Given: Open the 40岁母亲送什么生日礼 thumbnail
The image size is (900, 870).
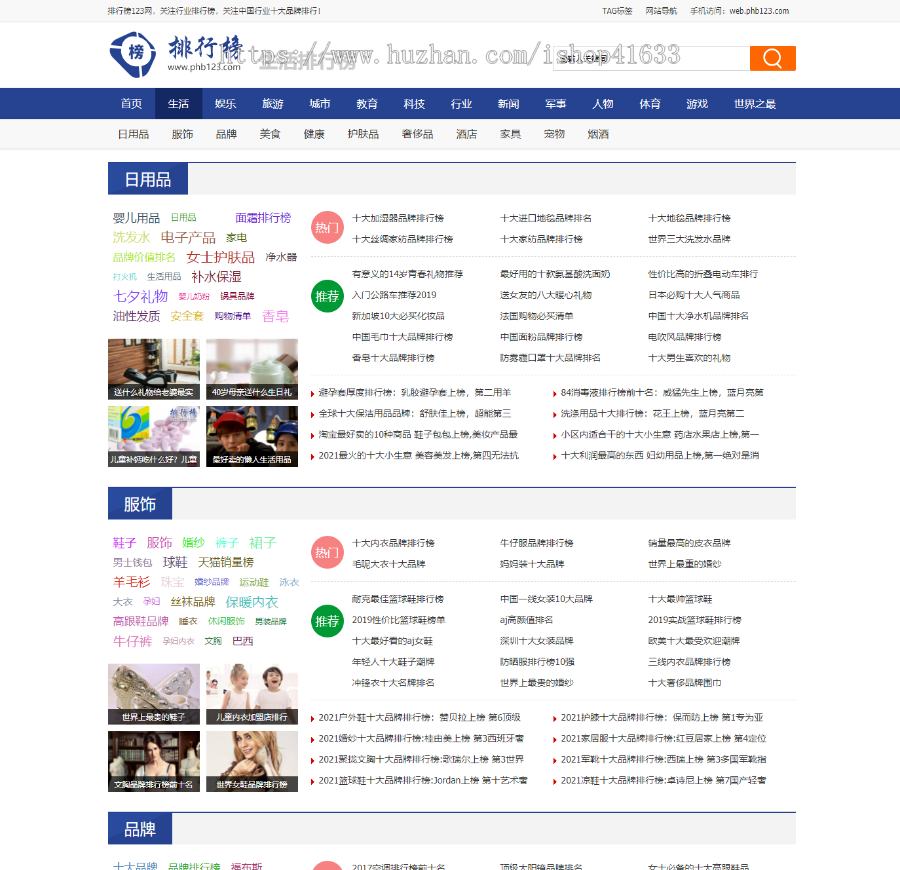Looking at the screenshot, I should tap(252, 369).
